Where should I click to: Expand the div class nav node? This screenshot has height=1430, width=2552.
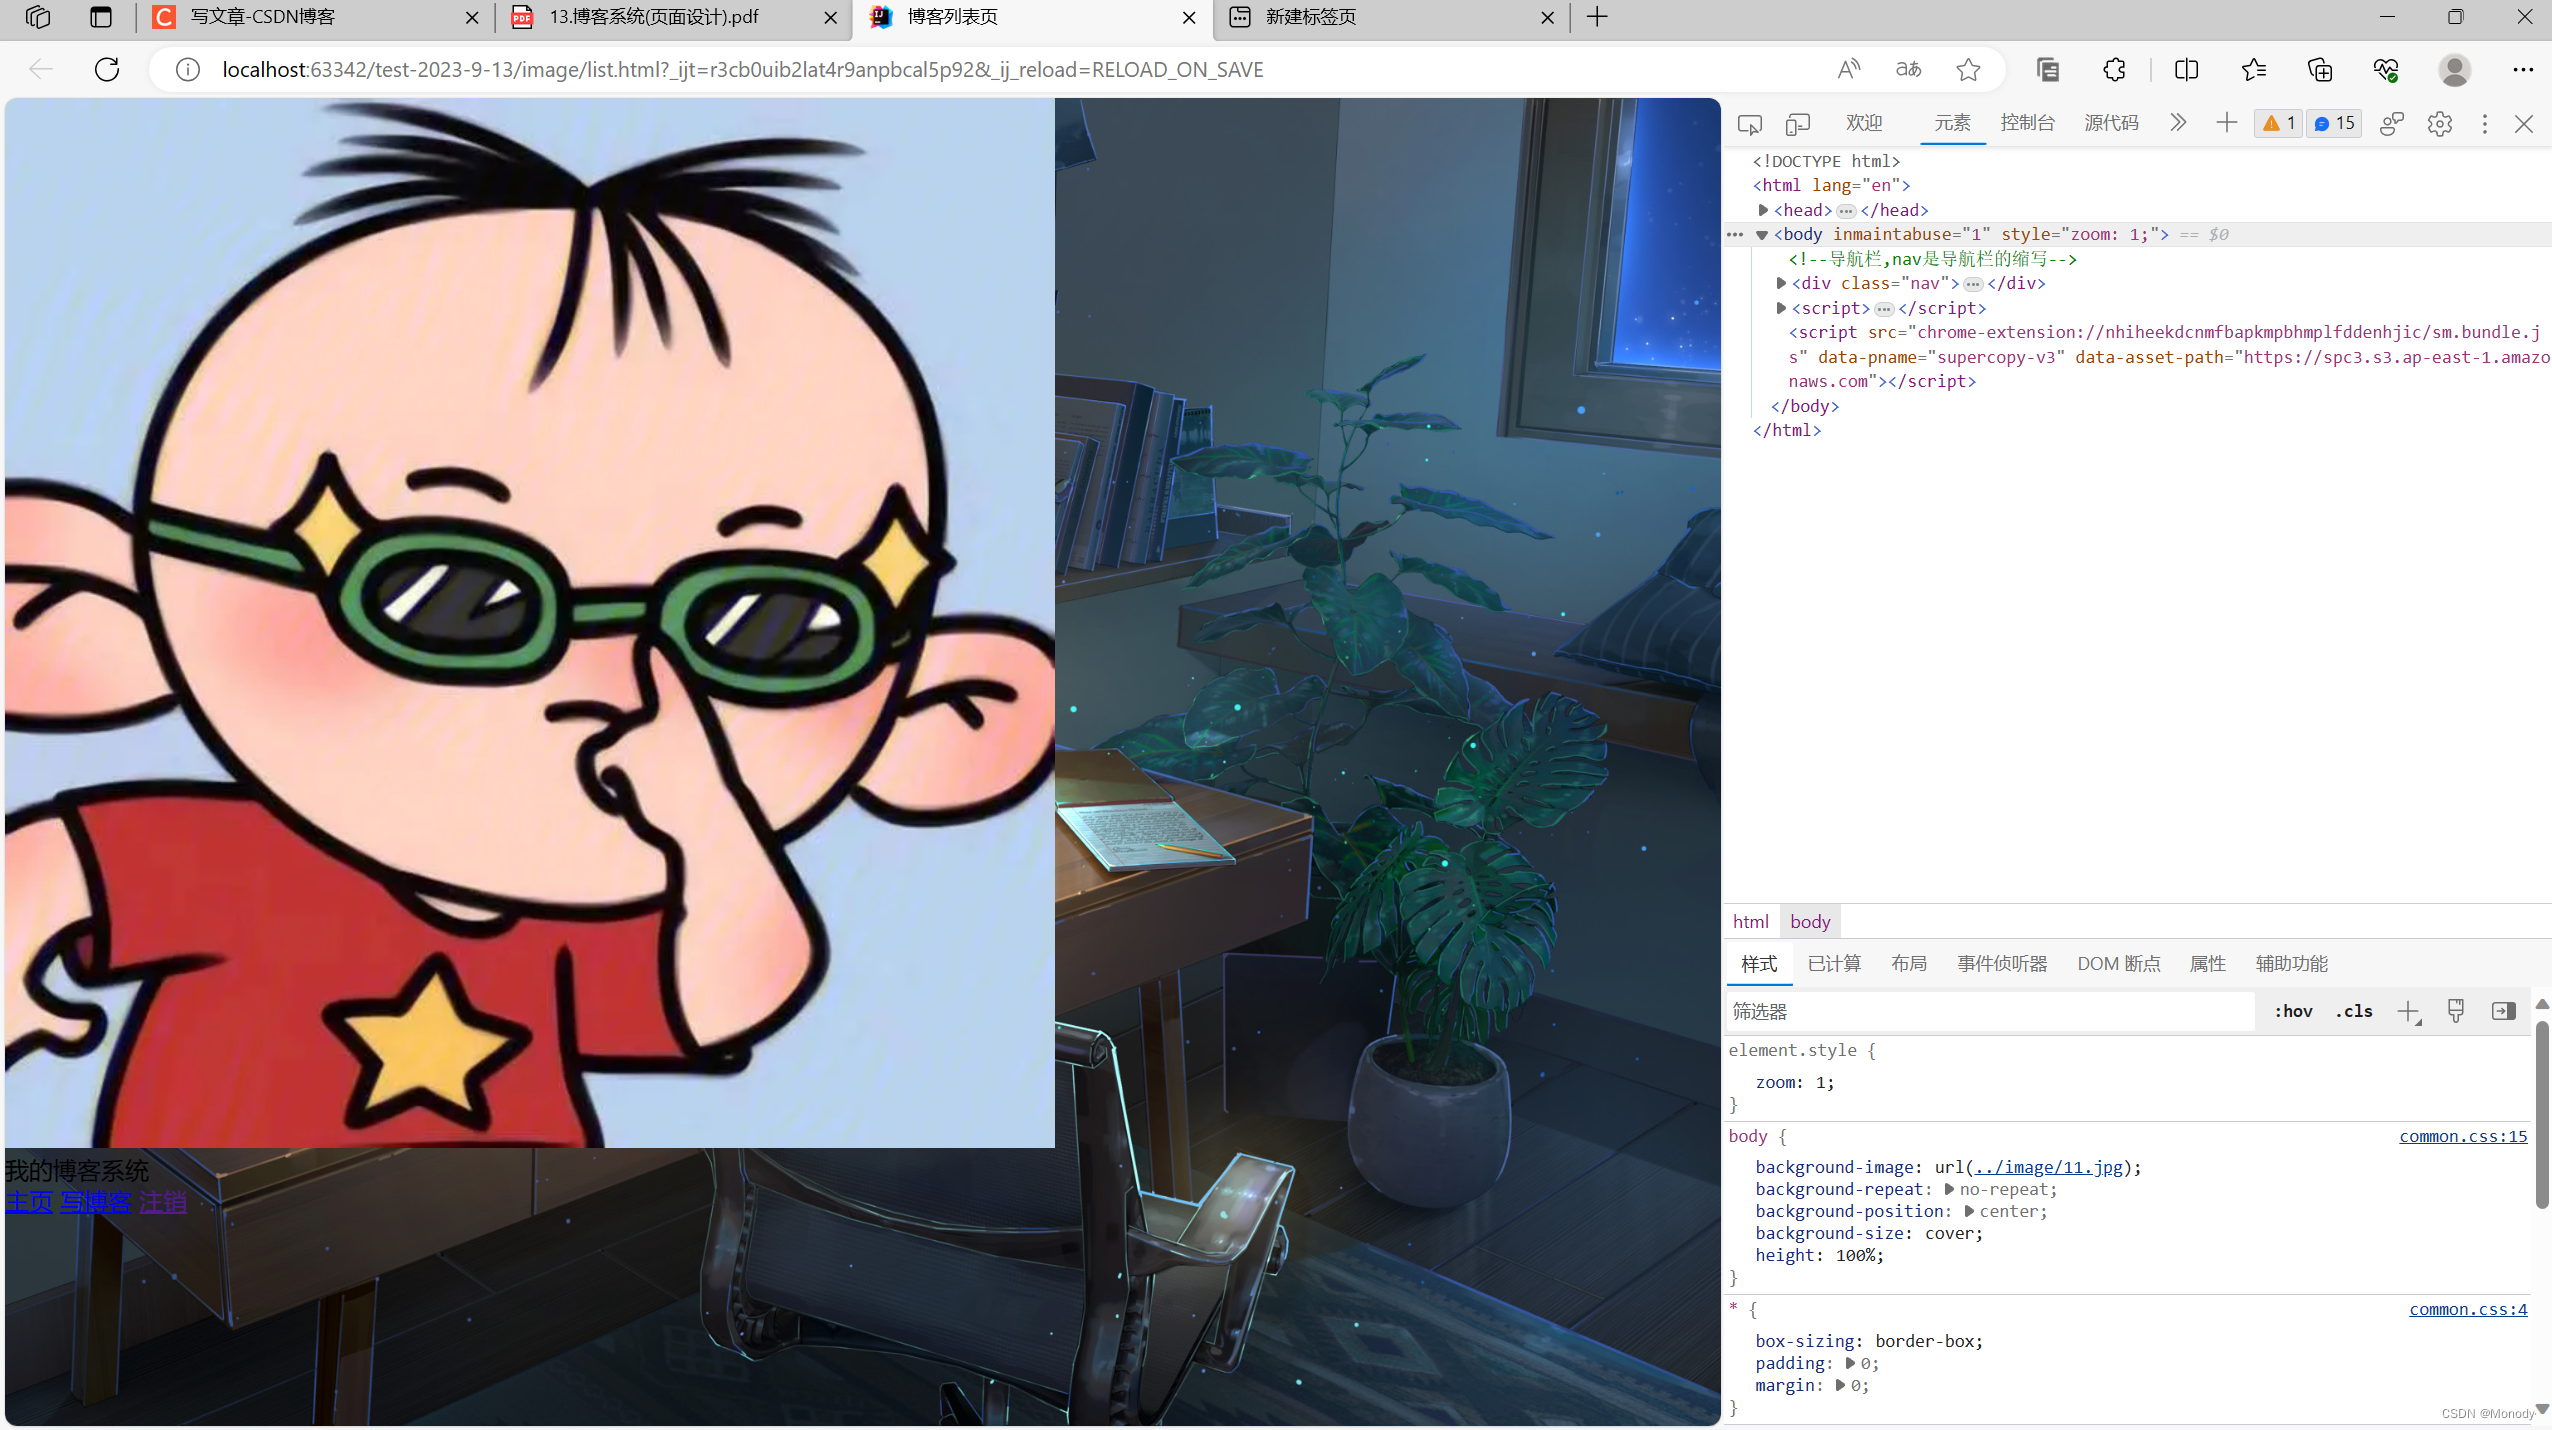coord(1781,283)
